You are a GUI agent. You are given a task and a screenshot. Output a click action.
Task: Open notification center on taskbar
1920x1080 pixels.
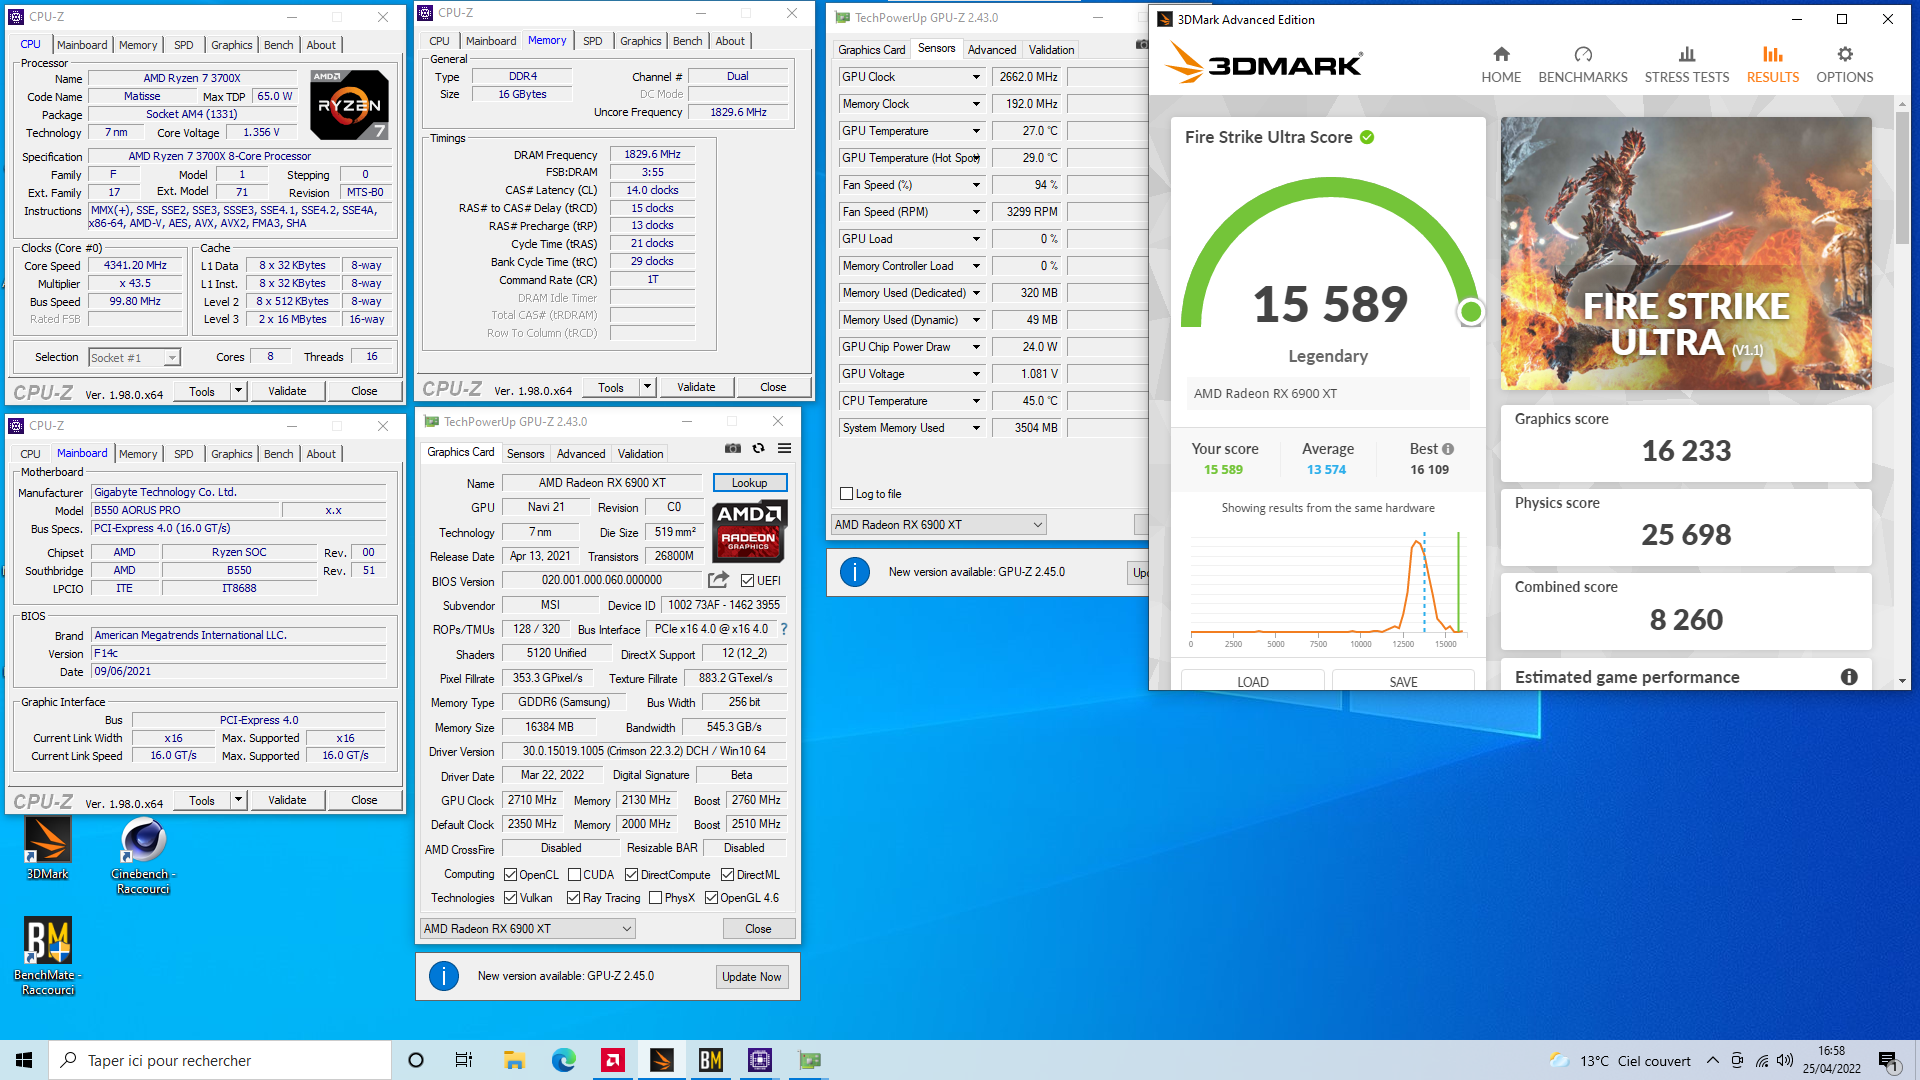[1889, 1060]
